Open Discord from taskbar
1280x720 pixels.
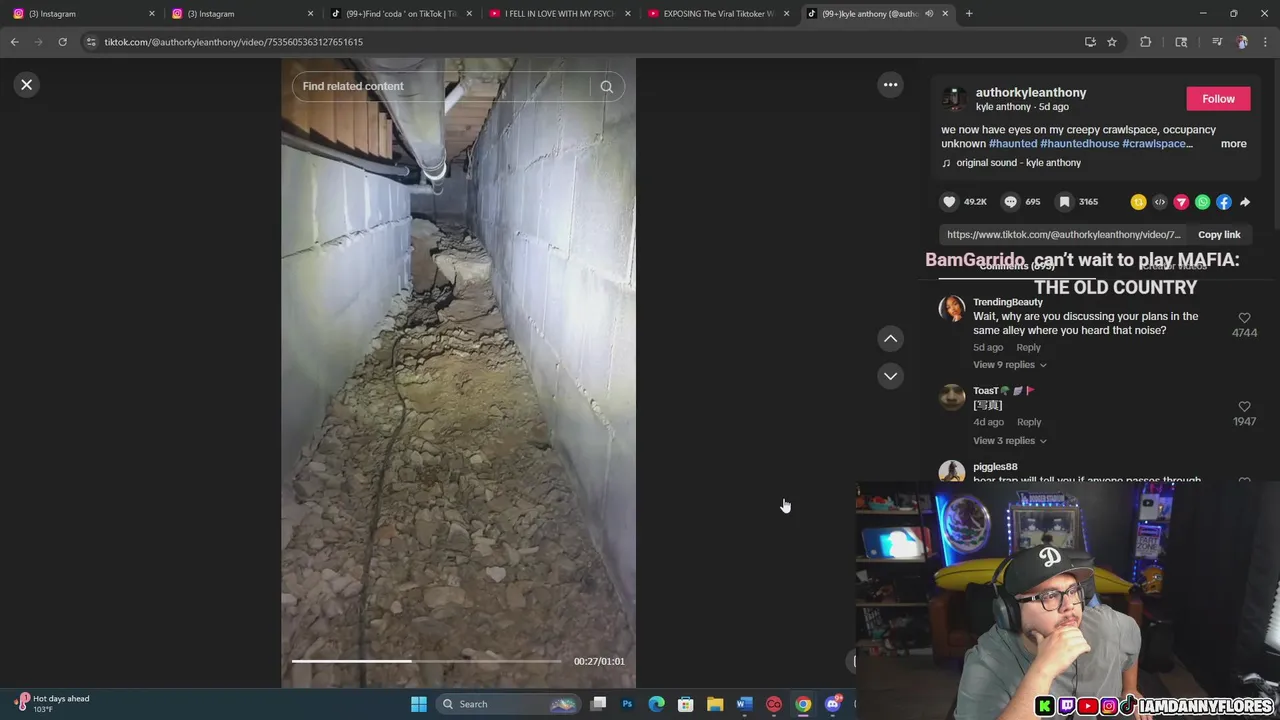833,704
